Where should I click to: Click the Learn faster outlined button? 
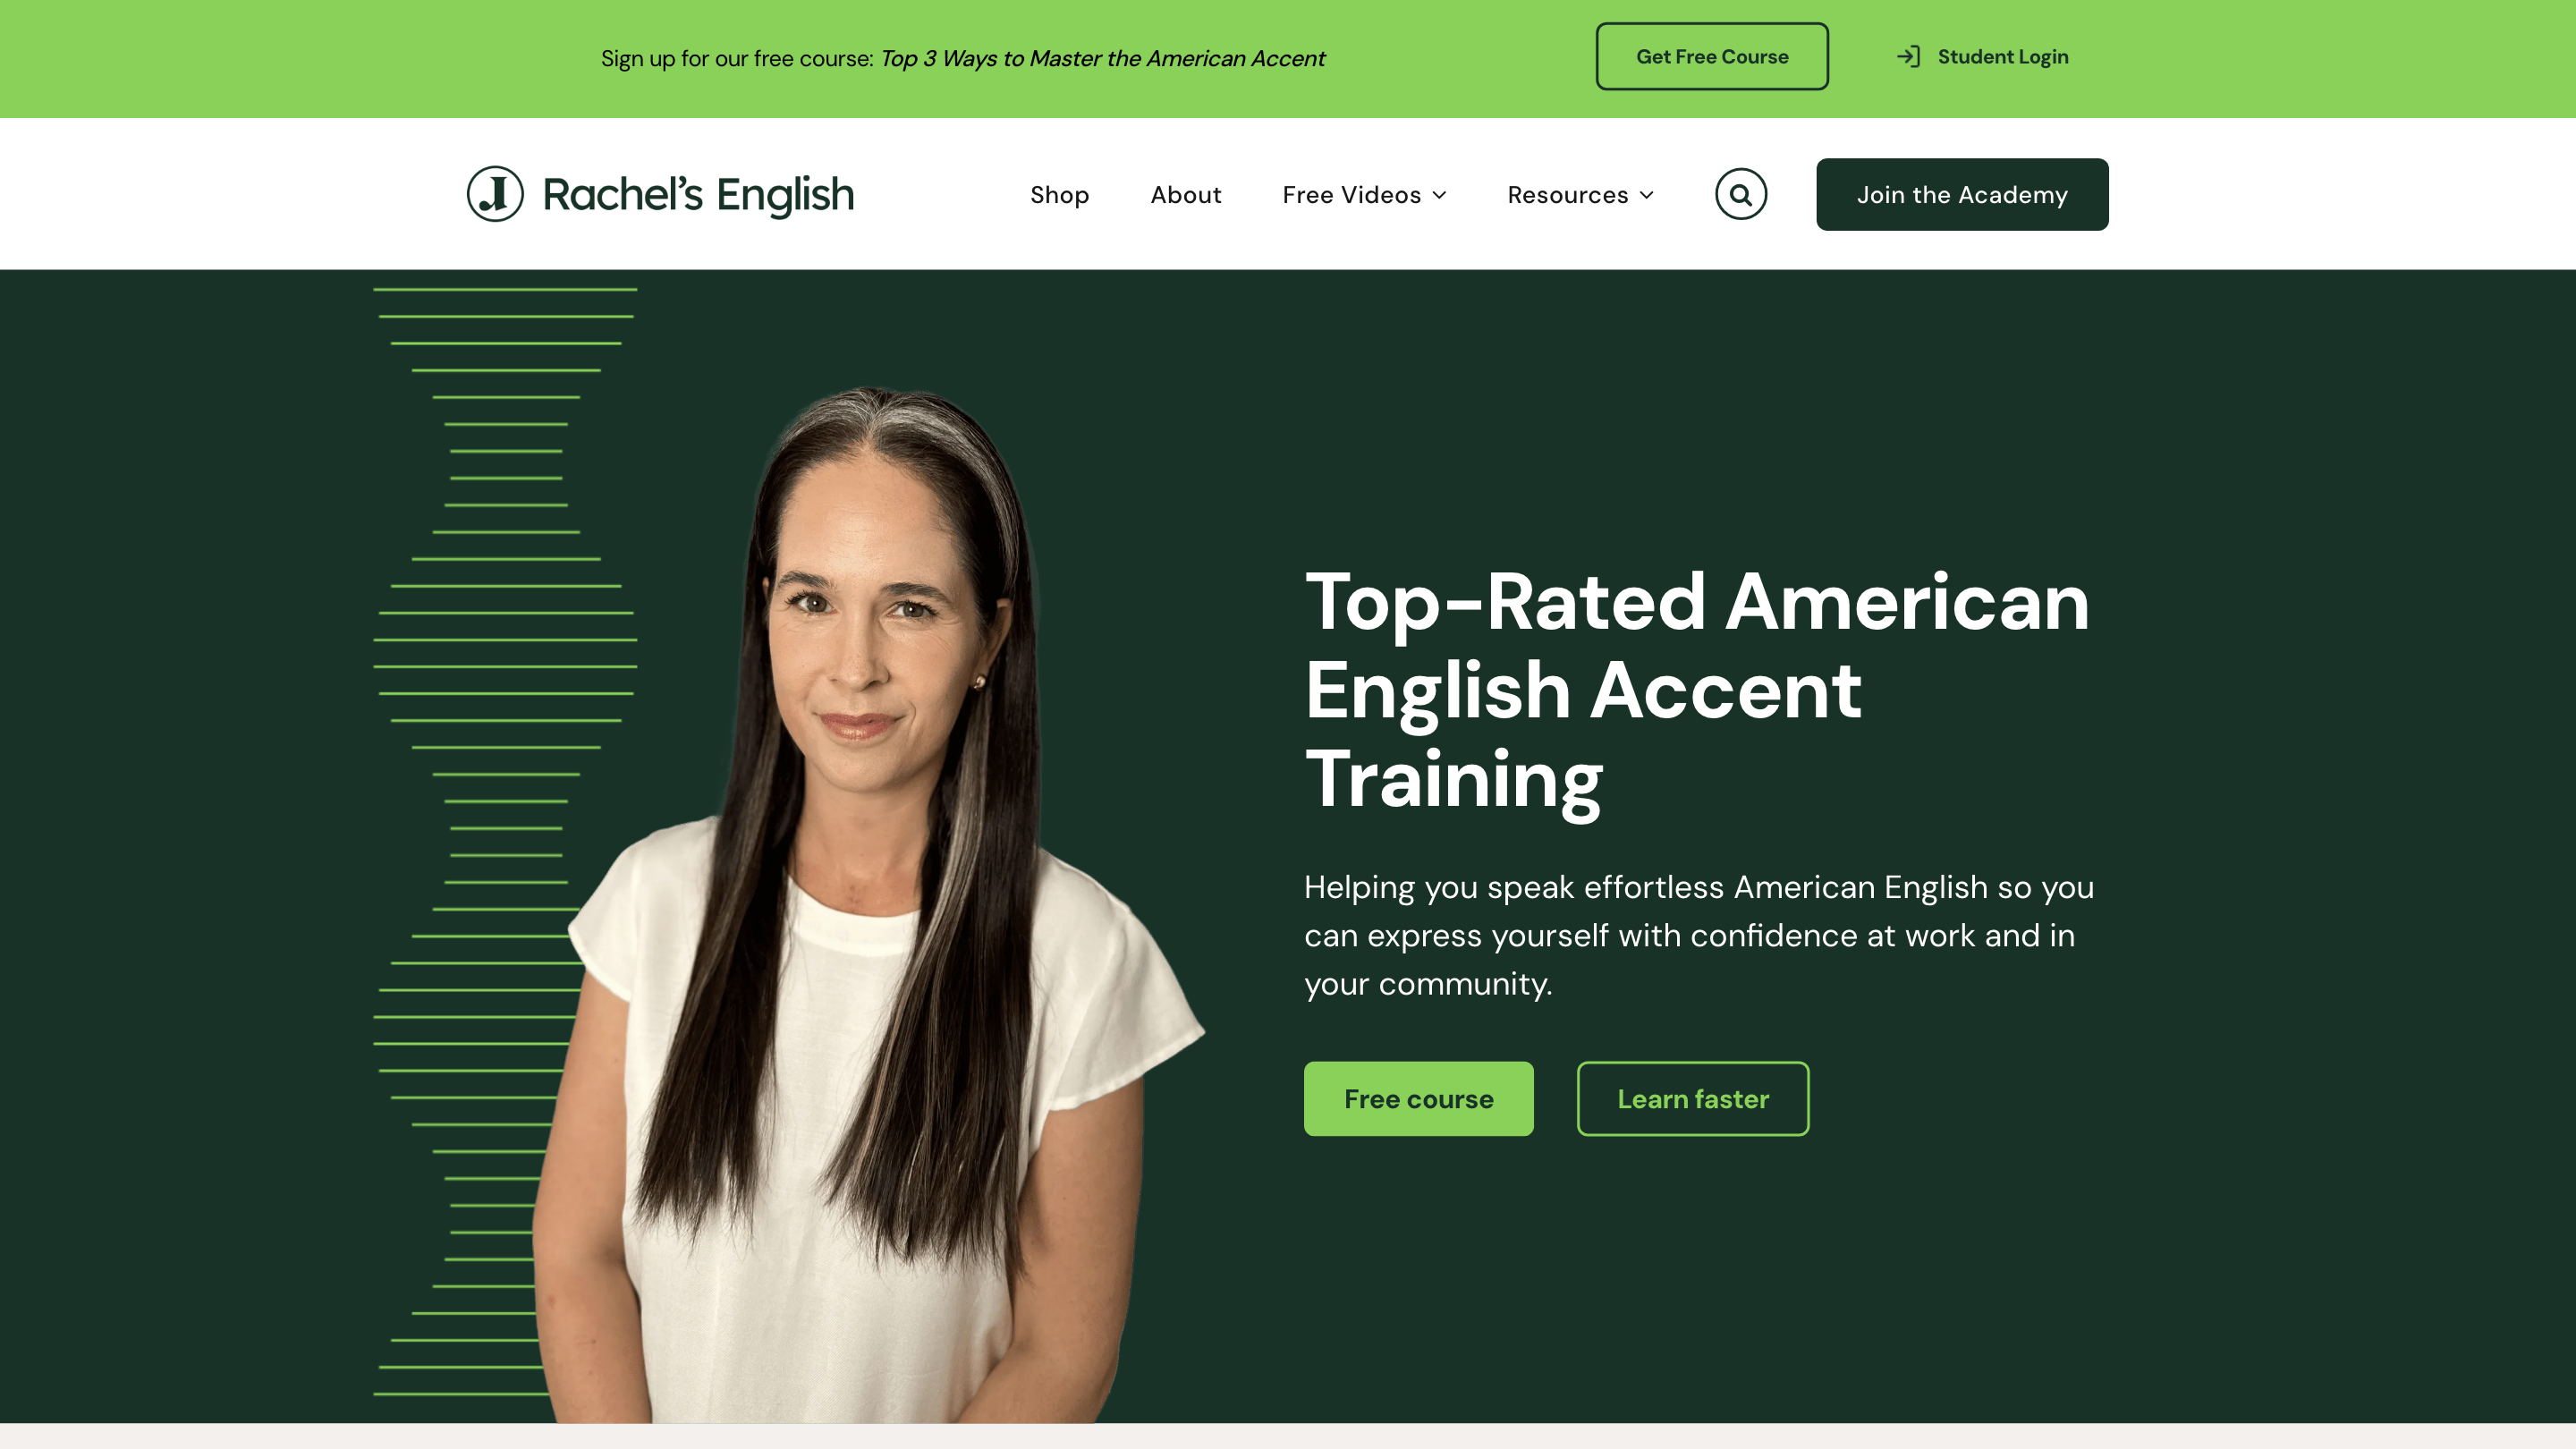click(1693, 1098)
